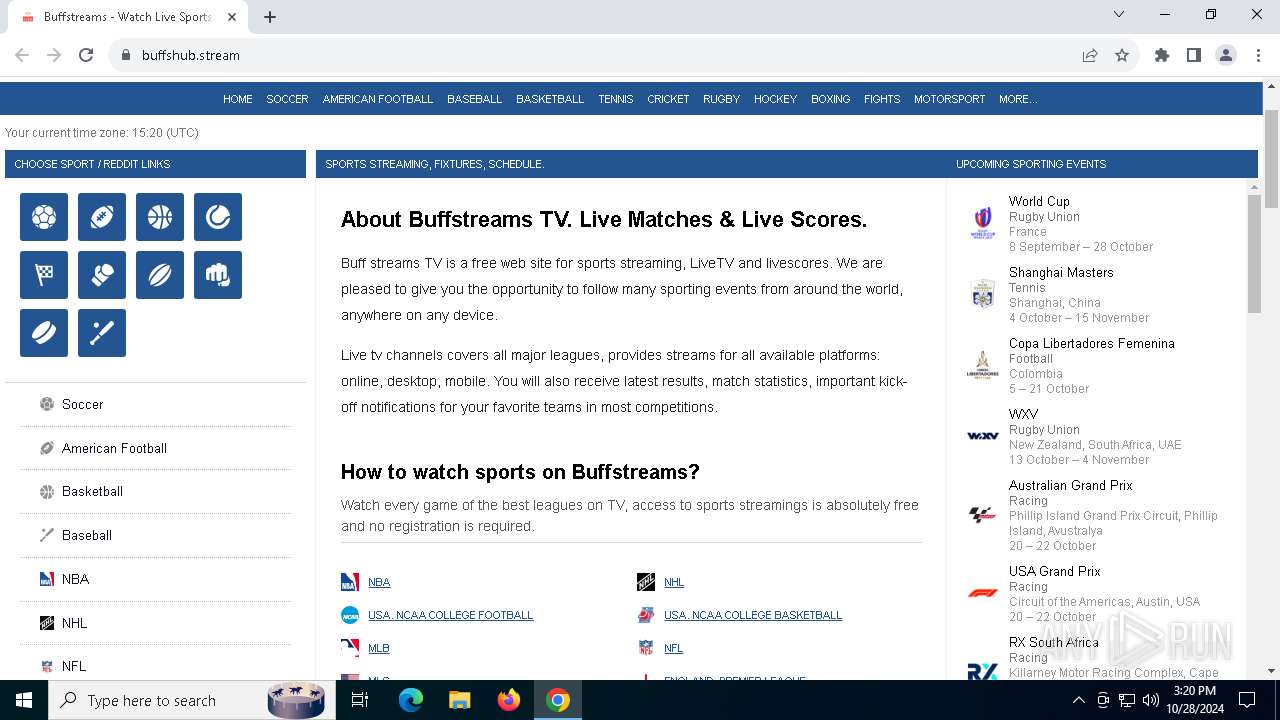The width and height of the screenshot is (1280, 720).
Task: Open the Shanghai Masters event logo
Action: (x=983, y=294)
